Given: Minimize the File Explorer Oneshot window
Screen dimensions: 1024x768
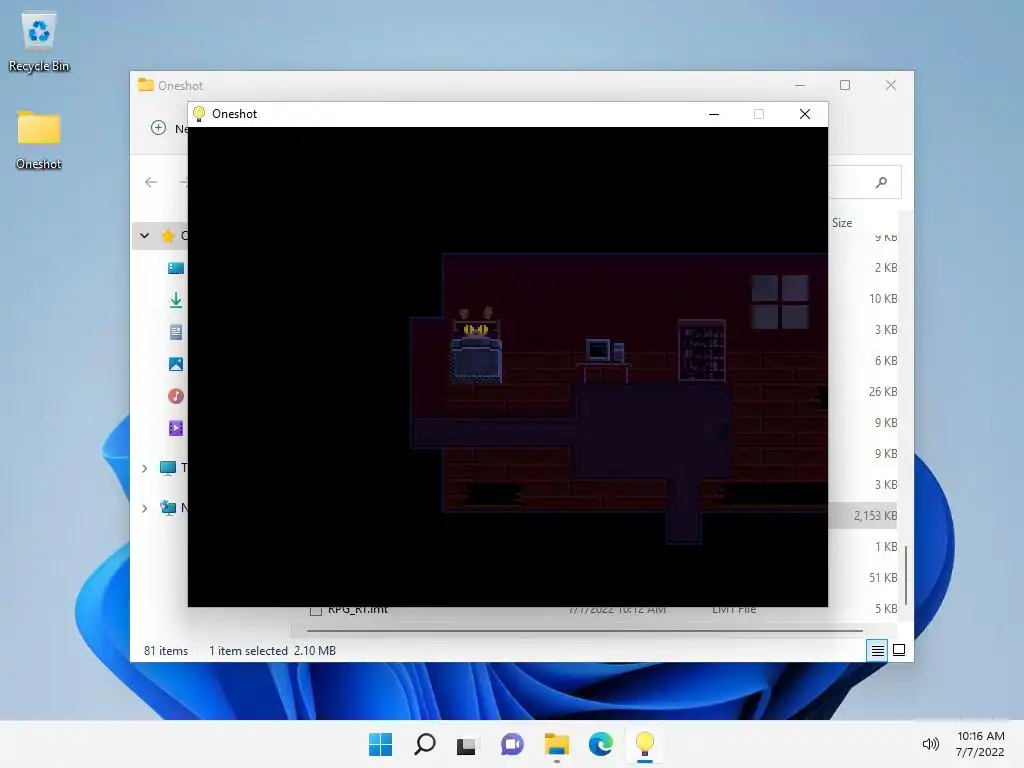Looking at the screenshot, I should [799, 86].
